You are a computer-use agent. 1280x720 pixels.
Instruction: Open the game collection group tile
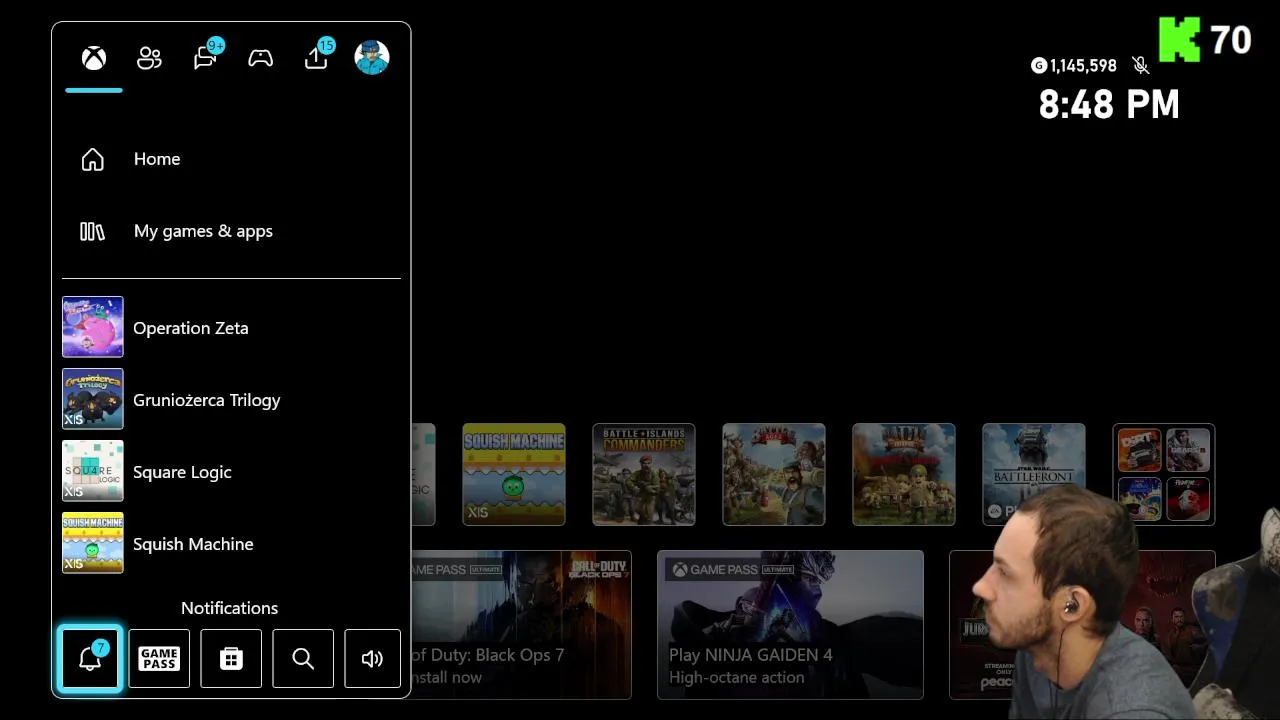pyautogui.click(x=1164, y=474)
